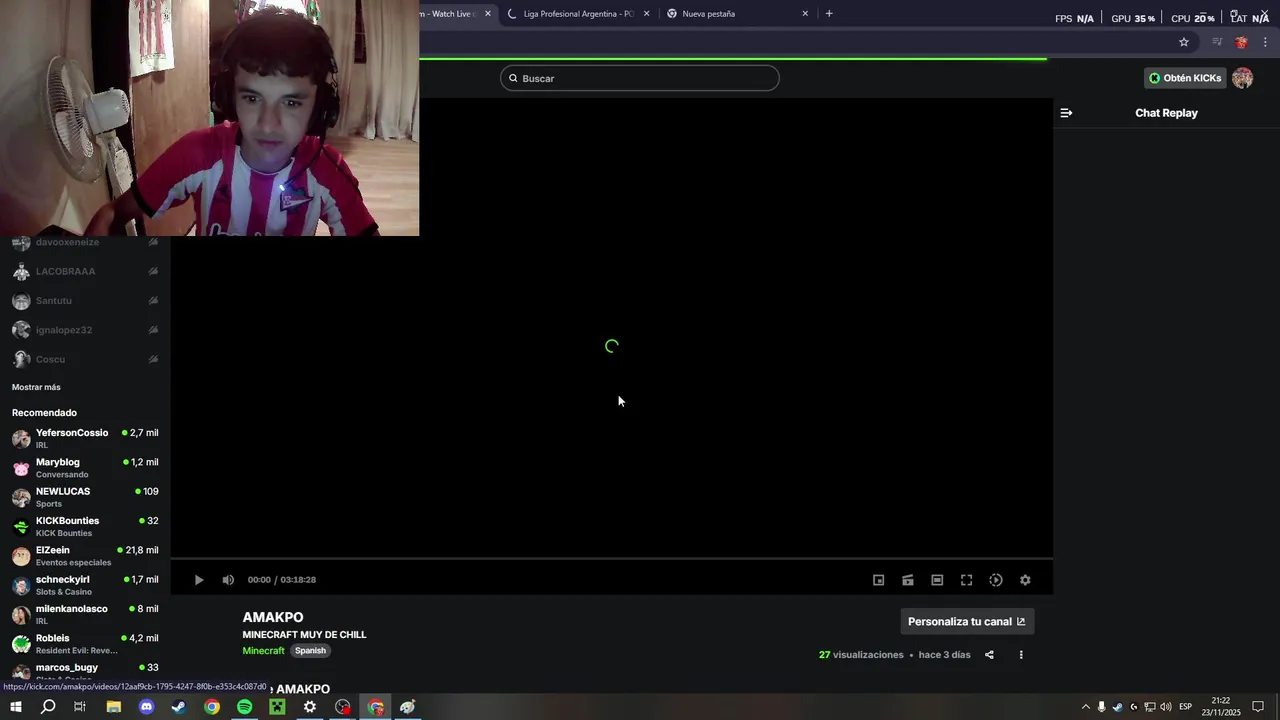
Task: Open Minecraft from the taskbar
Action: pos(277,707)
